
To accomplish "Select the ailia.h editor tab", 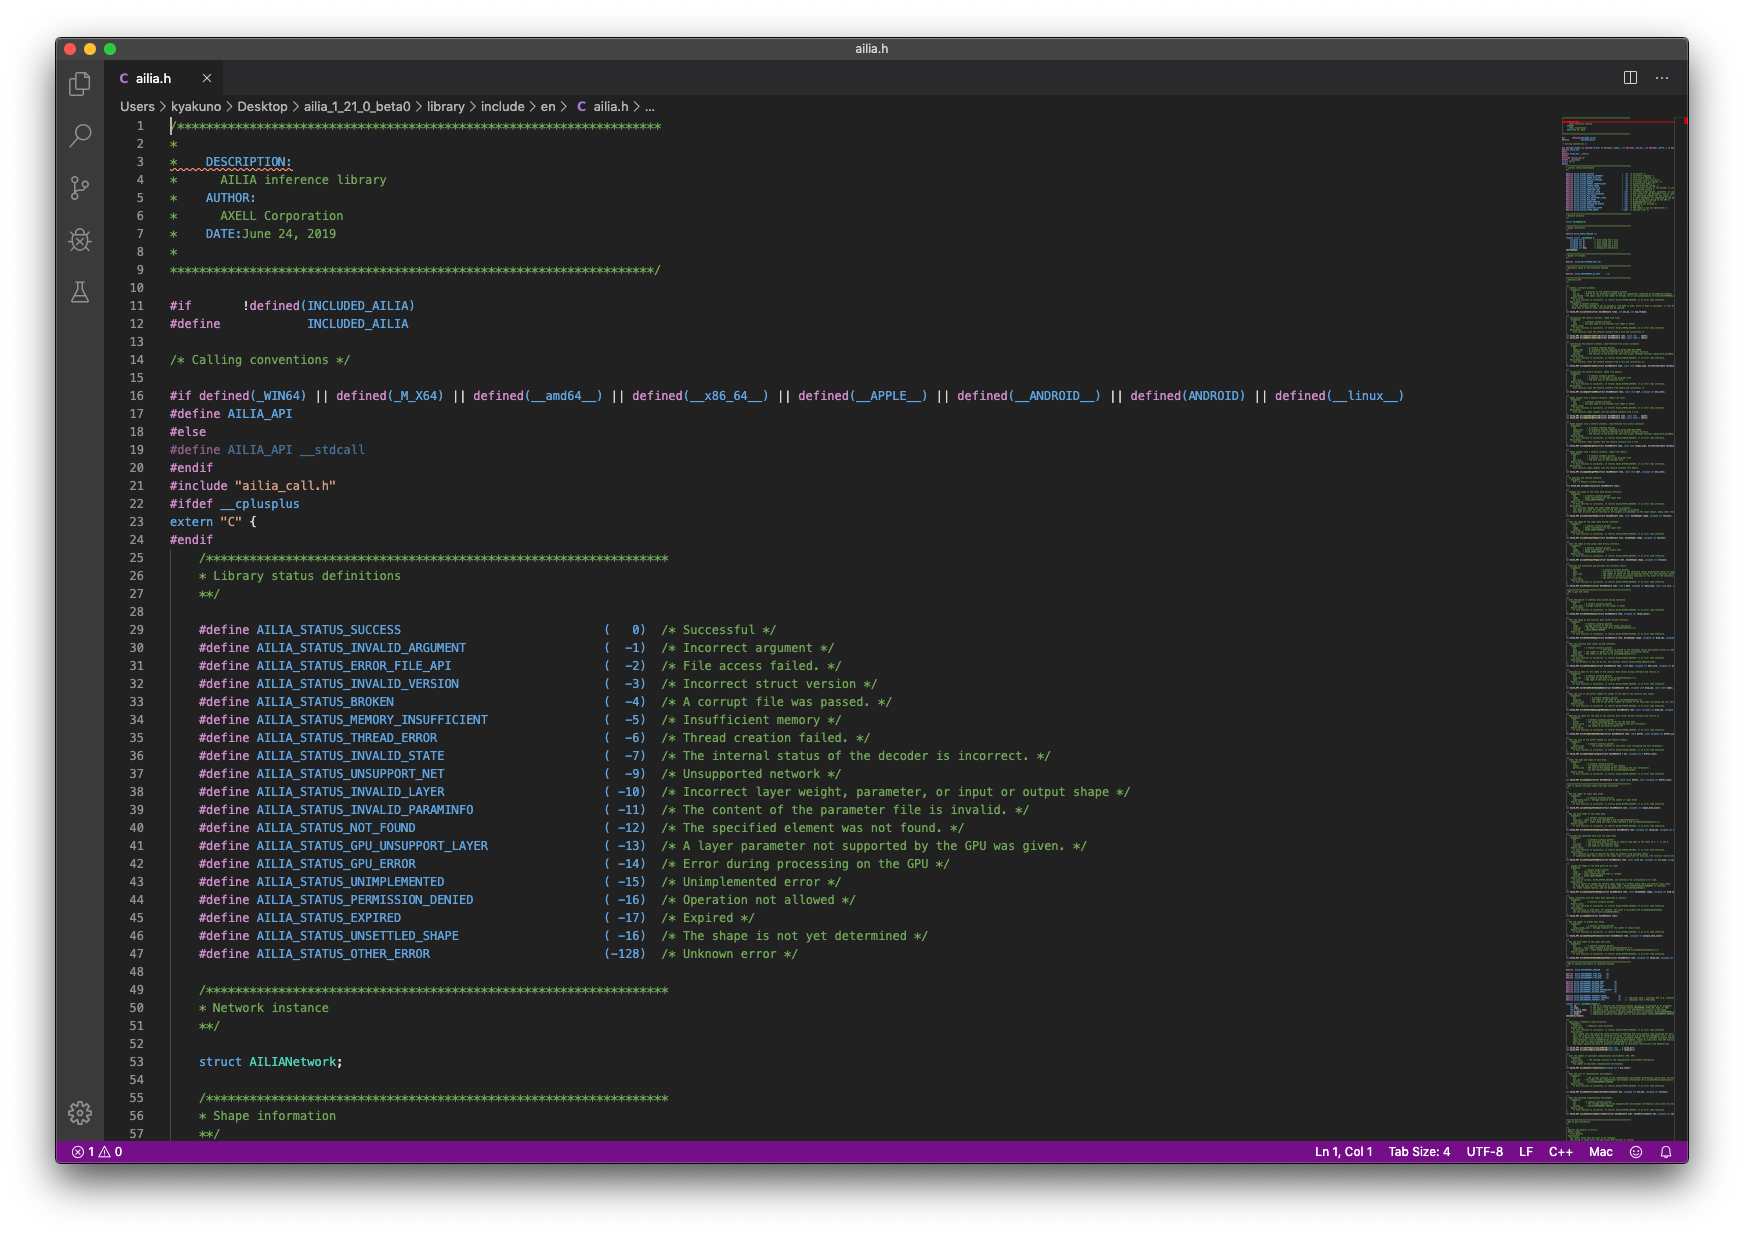I will (x=163, y=78).
